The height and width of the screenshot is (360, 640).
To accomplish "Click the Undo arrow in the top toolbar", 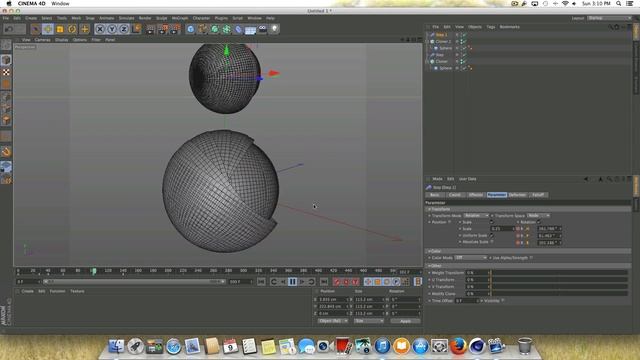I will 9,29.
